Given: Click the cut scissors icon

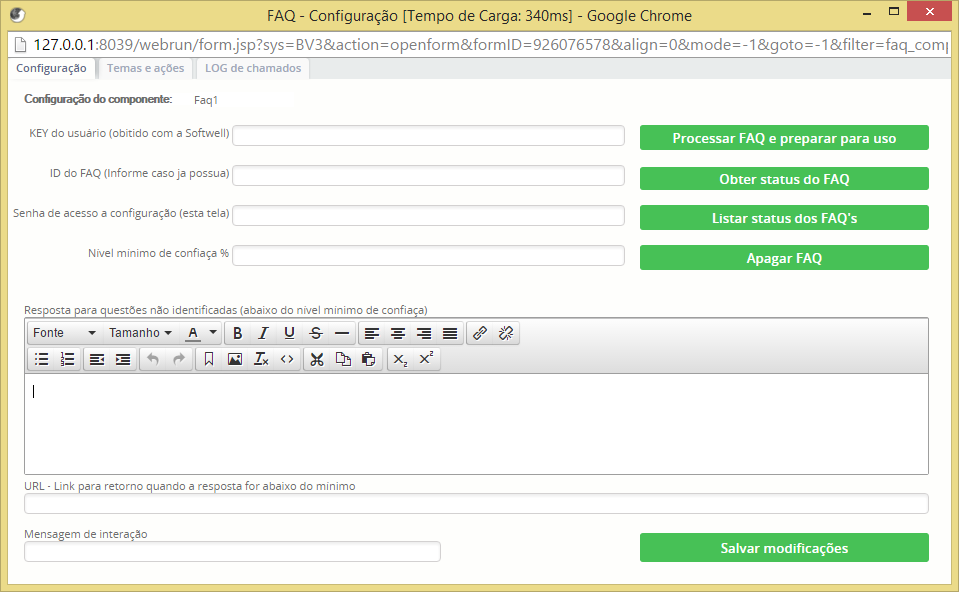Looking at the screenshot, I should coord(316,360).
